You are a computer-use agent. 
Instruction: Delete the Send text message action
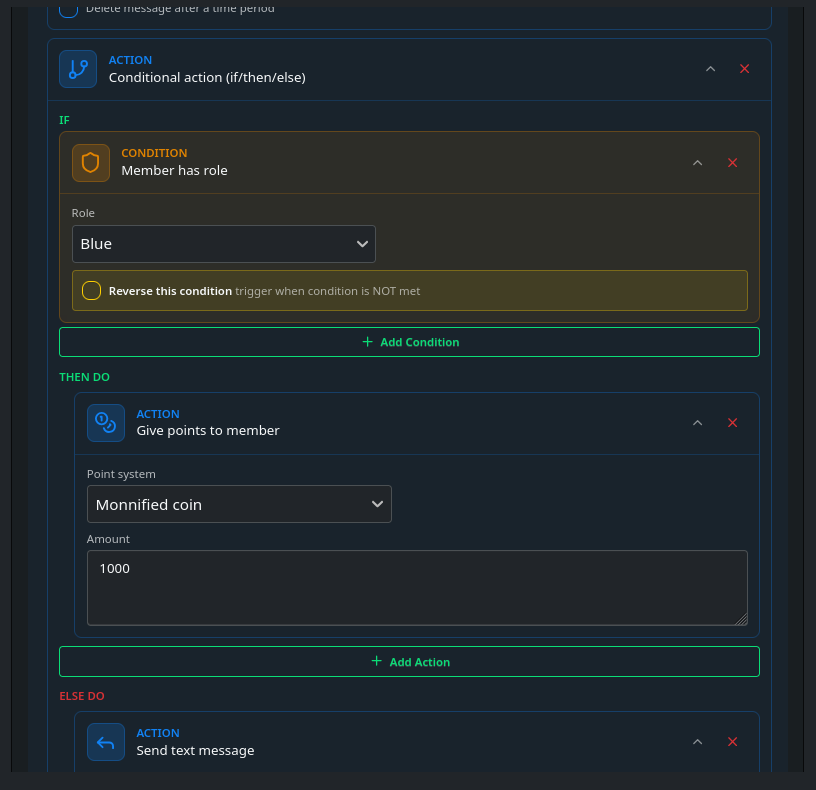tap(732, 742)
